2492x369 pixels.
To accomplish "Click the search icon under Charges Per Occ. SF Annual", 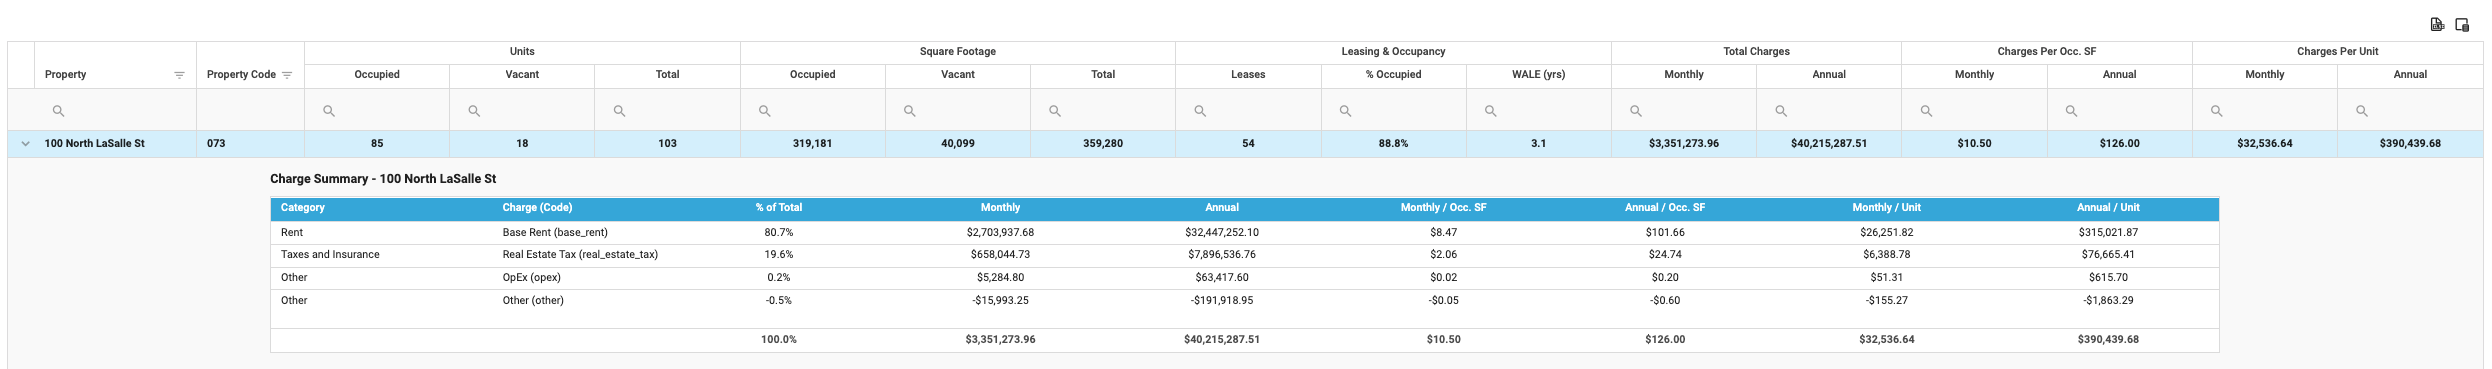I will [x=2071, y=111].
